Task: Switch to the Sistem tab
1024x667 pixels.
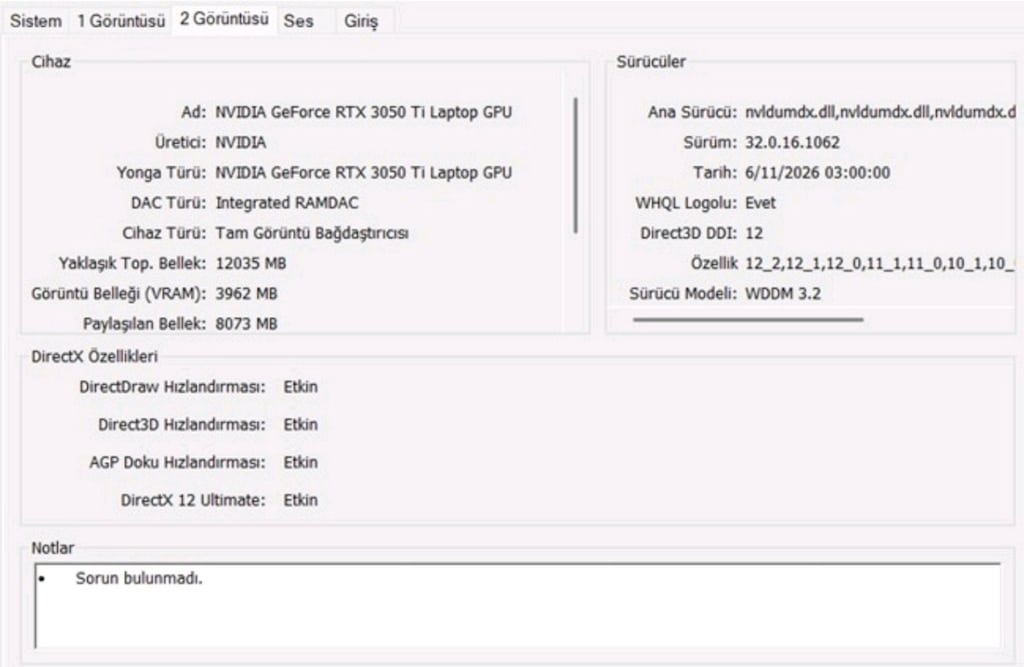Action: [36, 21]
